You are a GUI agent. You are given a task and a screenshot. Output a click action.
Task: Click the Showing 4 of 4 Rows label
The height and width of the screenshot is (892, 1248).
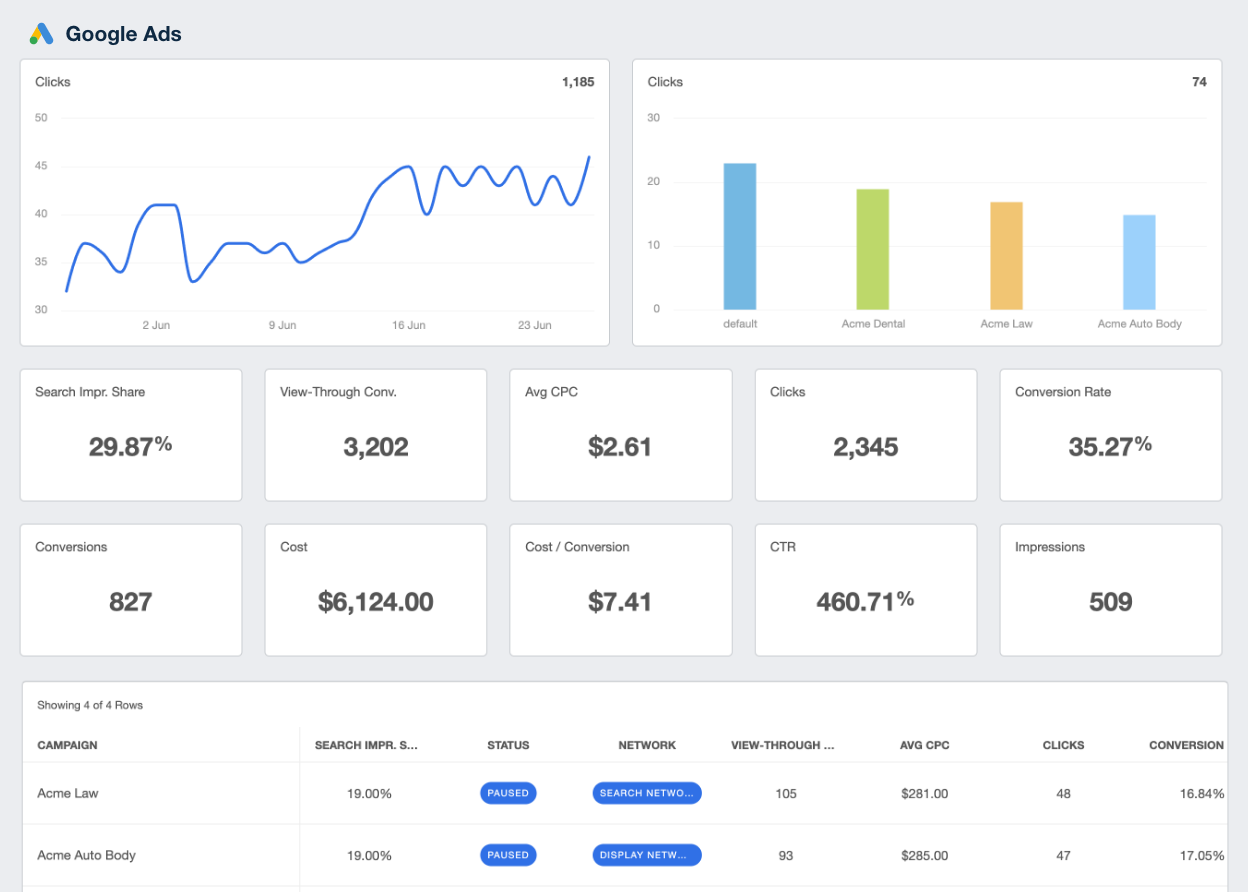click(91, 704)
